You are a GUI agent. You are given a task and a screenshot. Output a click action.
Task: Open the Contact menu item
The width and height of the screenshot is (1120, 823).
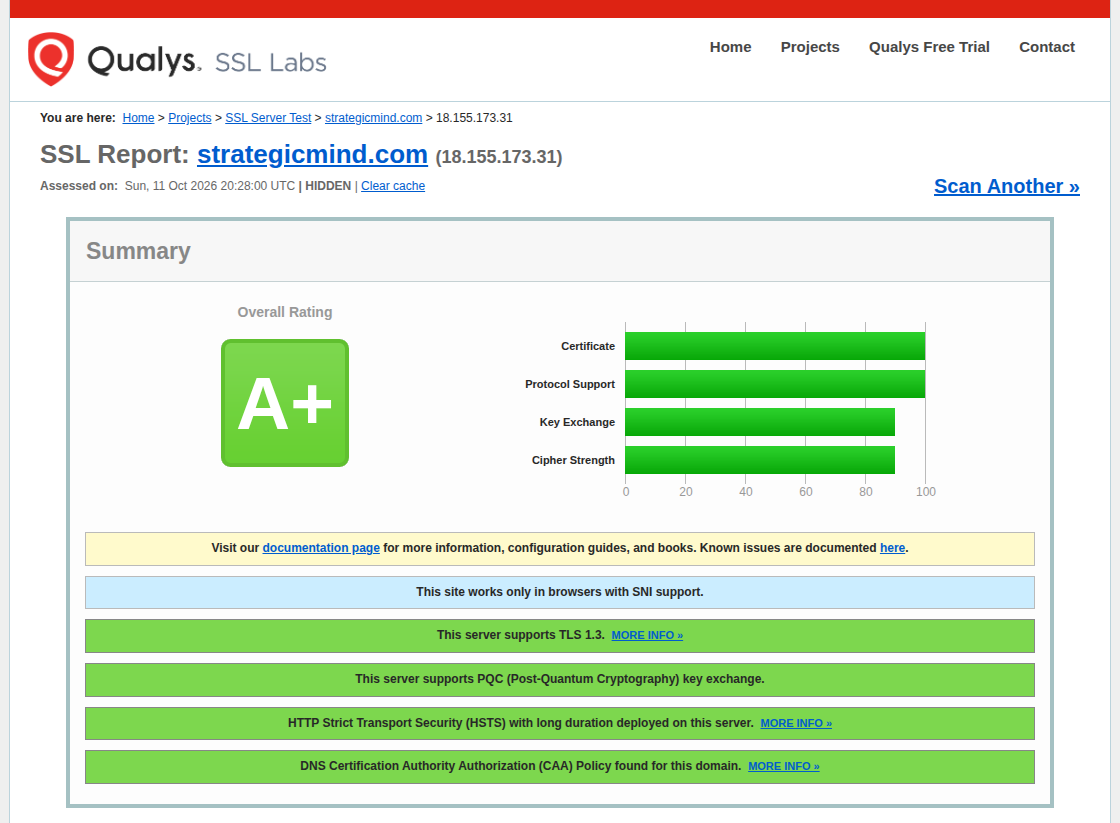pos(1046,47)
